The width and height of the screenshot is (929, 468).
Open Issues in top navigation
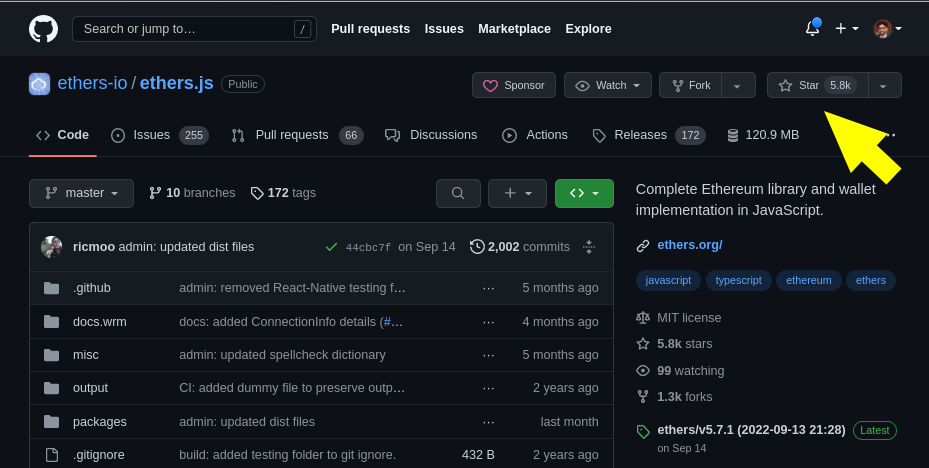pyautogui.click(x=444, y=29)
